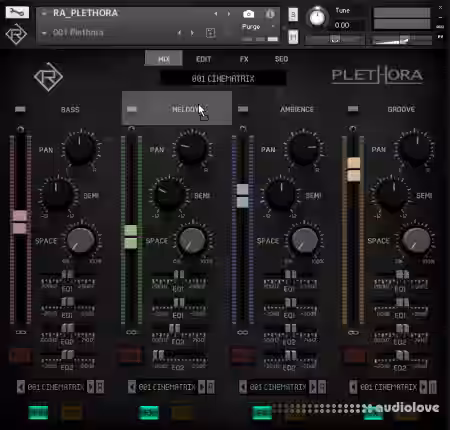Click the small button right of Melody preset arrows
450x430 pixels.
pyautogui.click(x=211, y=387)
